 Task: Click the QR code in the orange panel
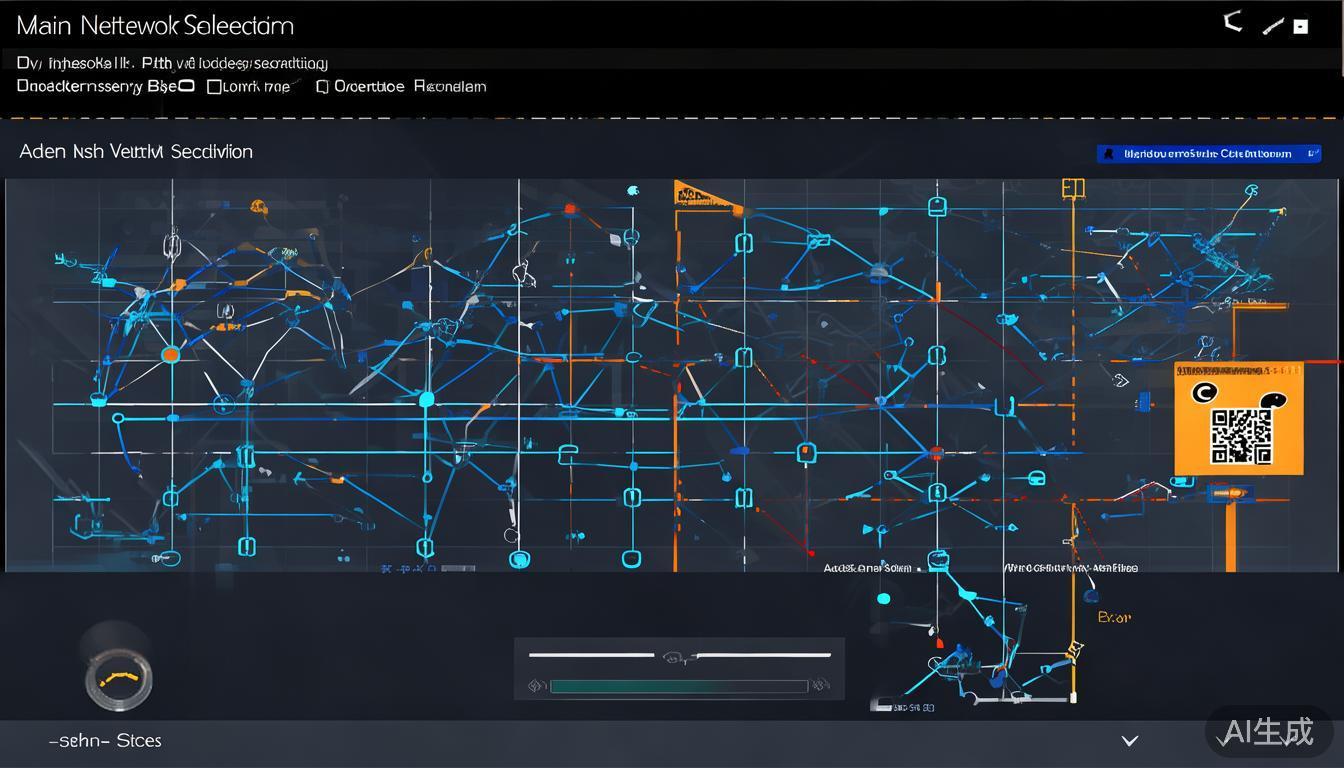pyautogui.click(x=1241, y=436)
